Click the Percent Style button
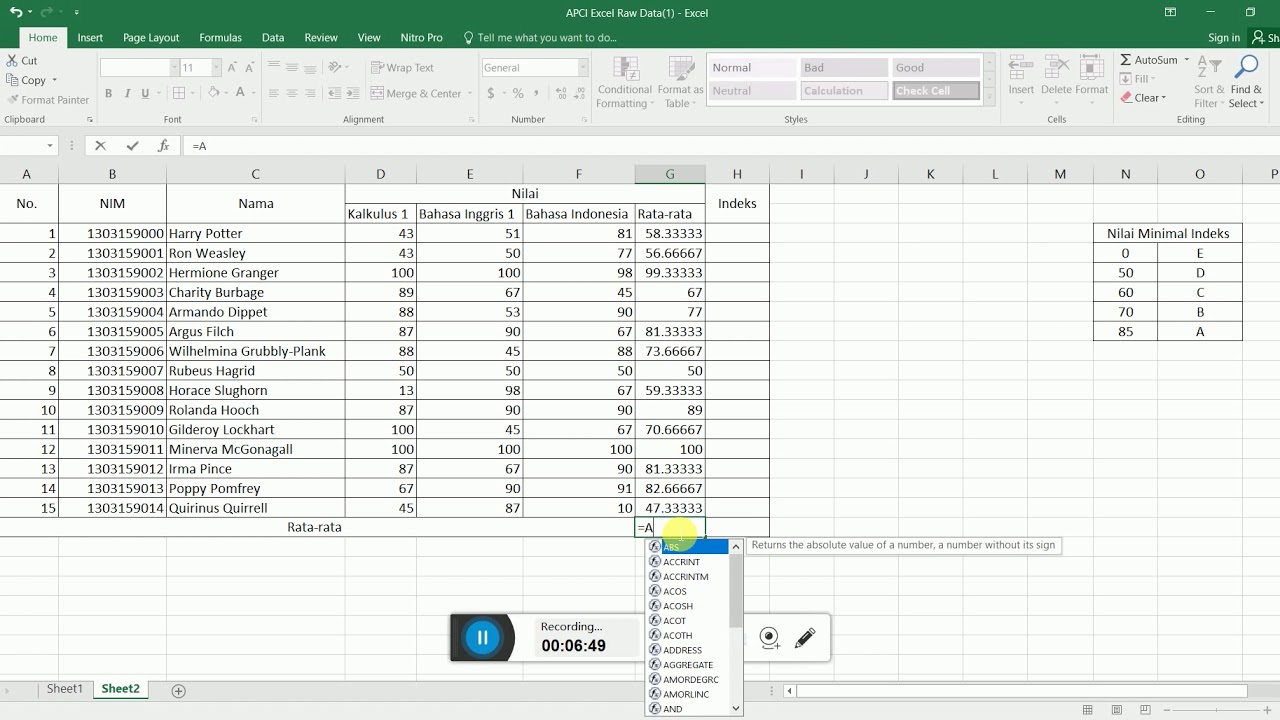This screenshot has width=1280, height=720. tap(518, 93)
